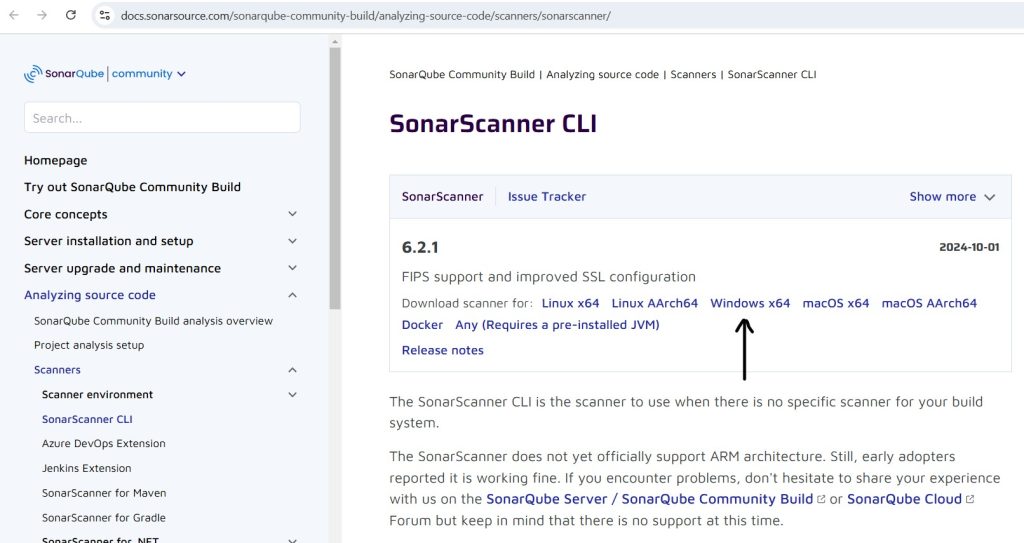Collapse Analyzing source code section
The height and width of the screenshot is (543, 1024).
click(x=293, y=295)
